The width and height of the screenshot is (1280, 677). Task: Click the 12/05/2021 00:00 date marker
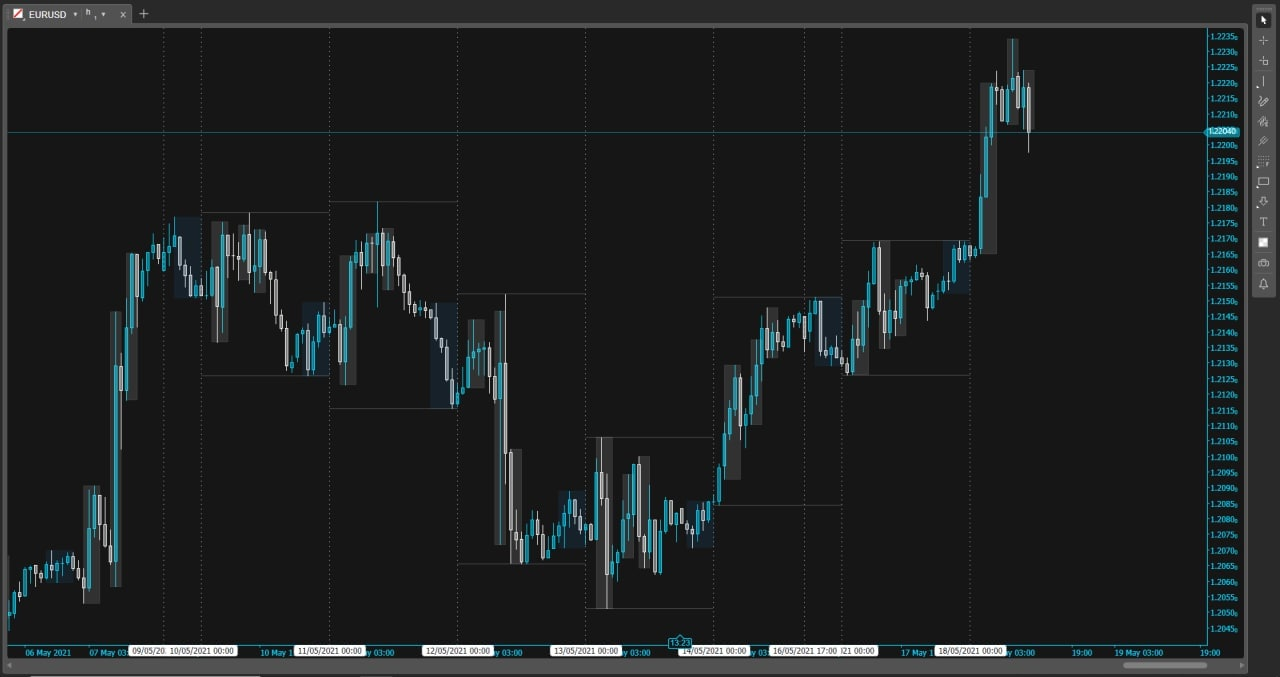[x=458, y=651]
